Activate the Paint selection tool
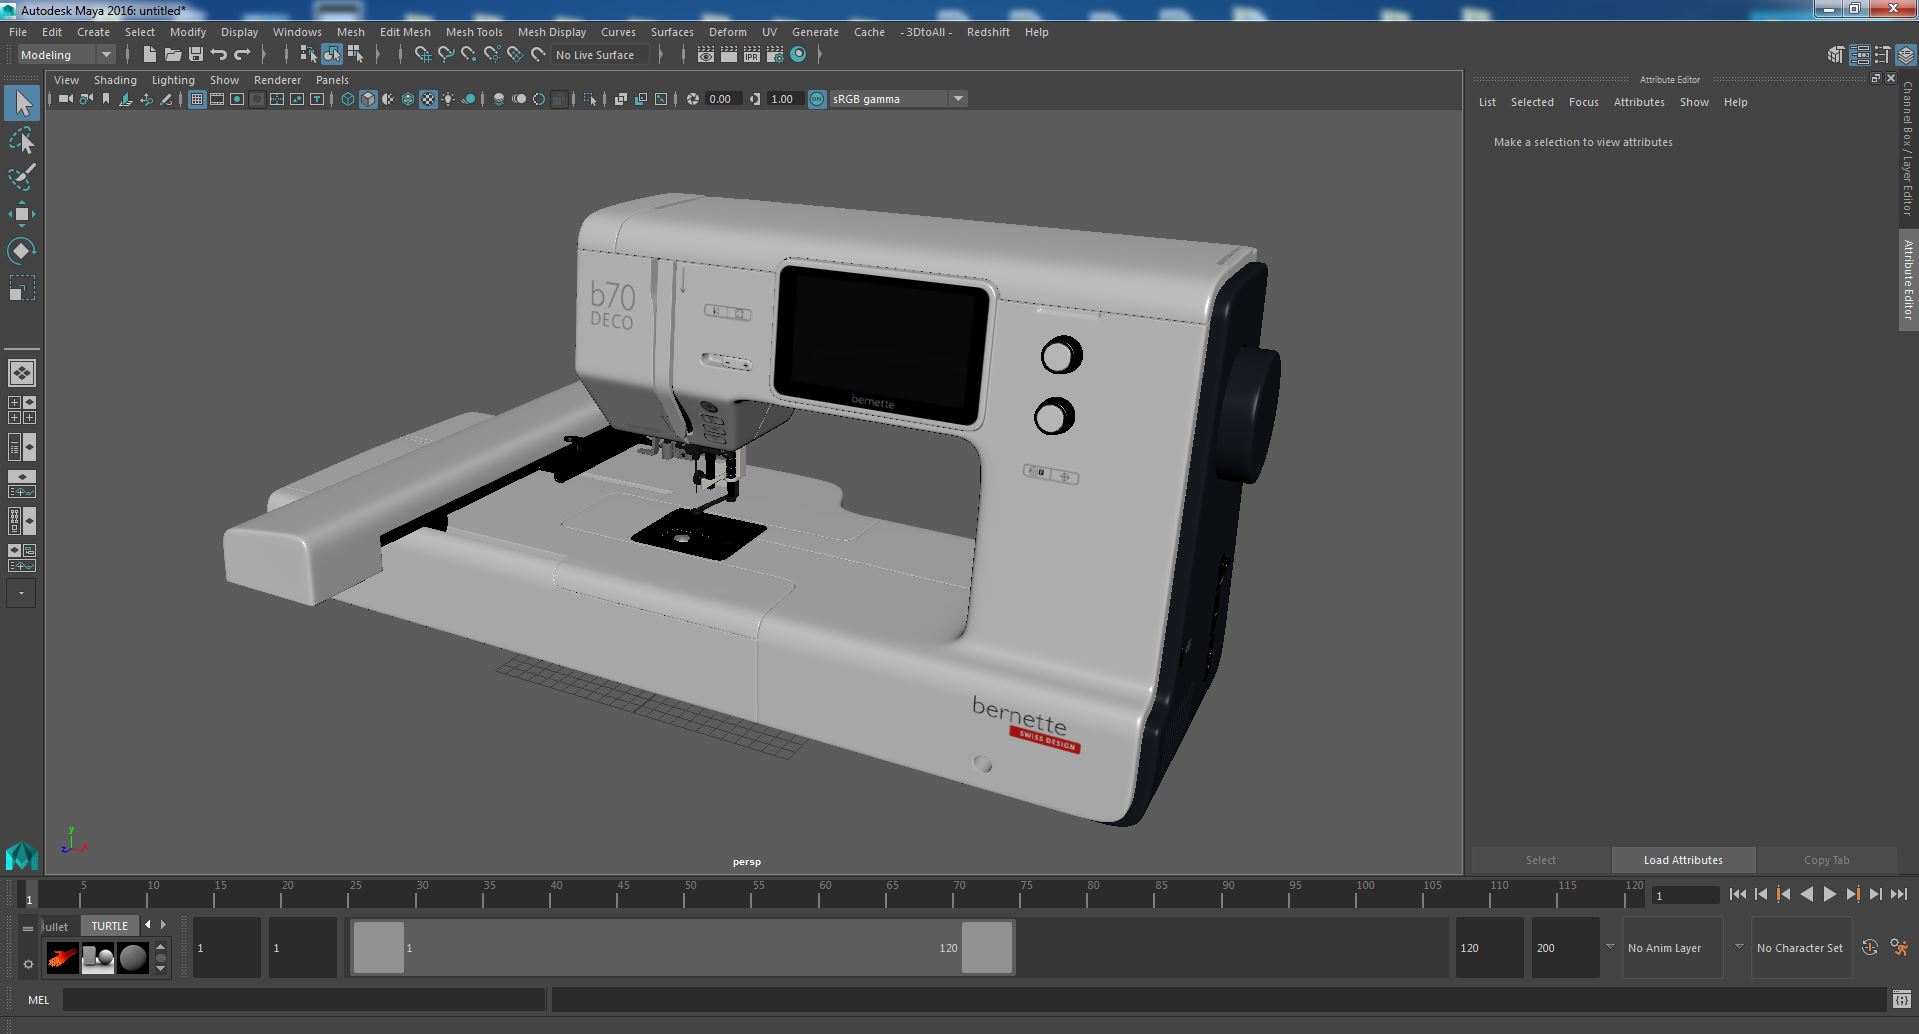Screen dimensions: 1919x1034 (x=22, y=177)
